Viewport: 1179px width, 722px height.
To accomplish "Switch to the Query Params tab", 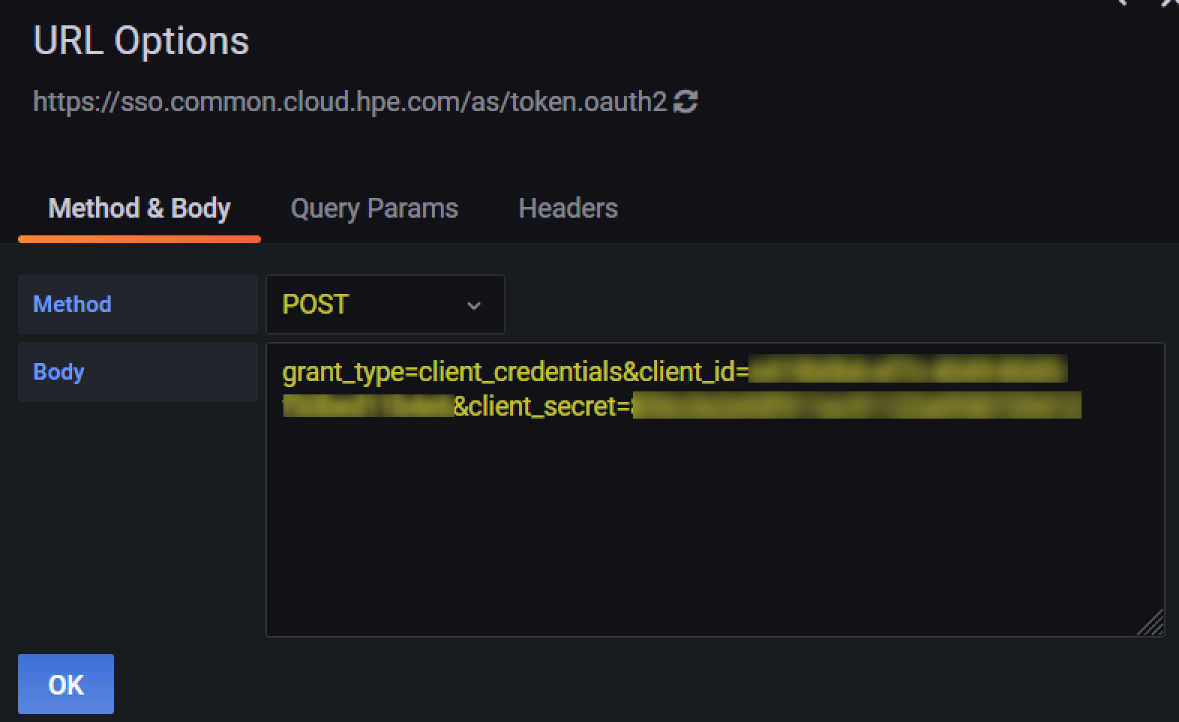I will point(374,208).
